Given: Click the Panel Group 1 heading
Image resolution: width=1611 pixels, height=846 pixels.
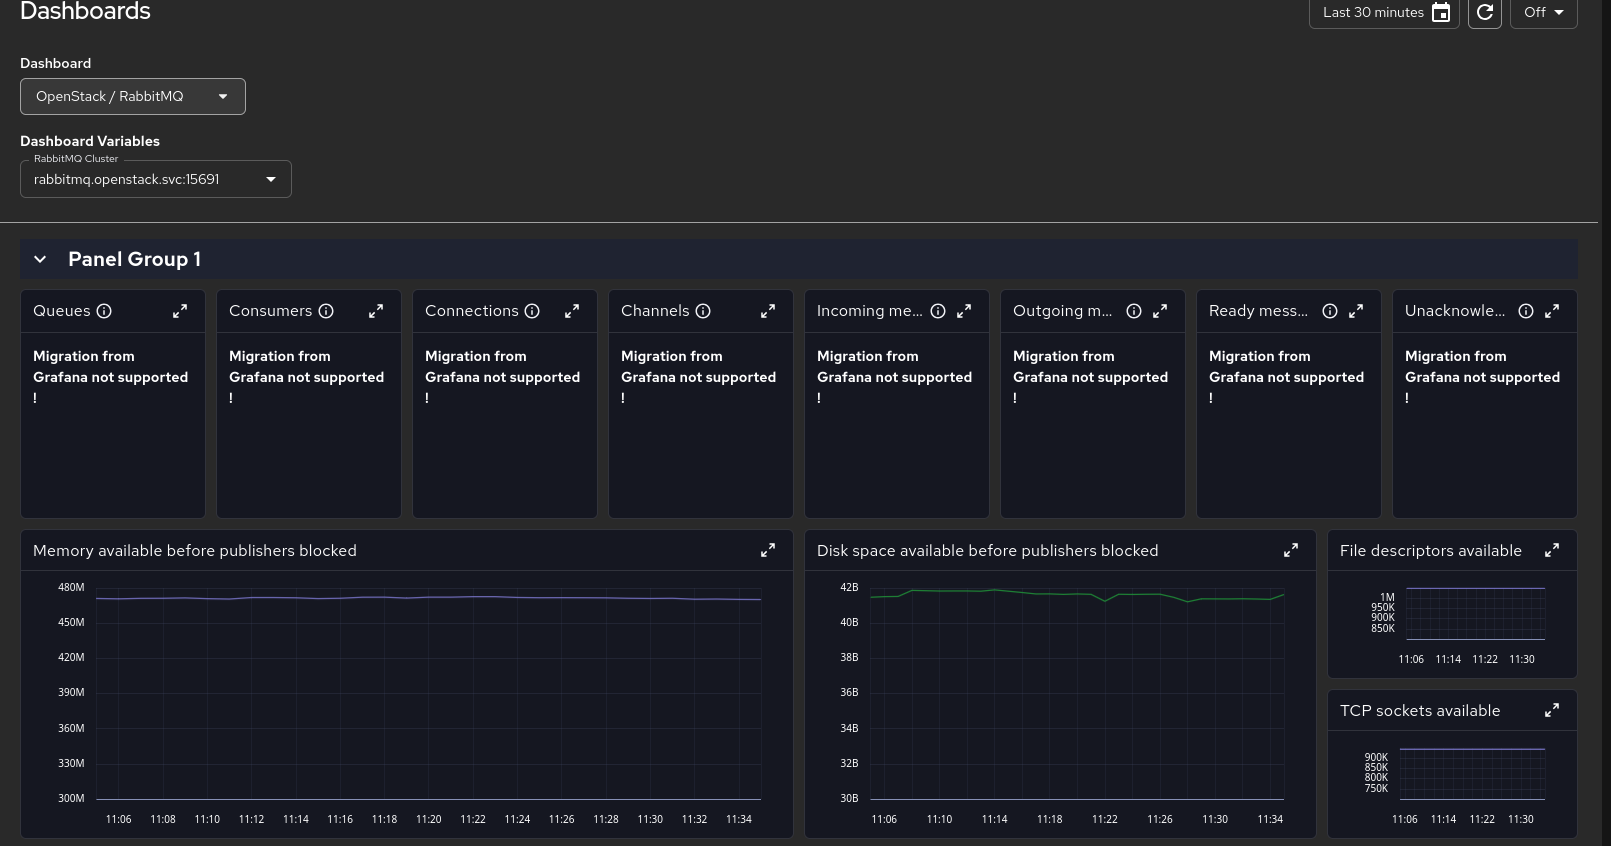Looking at the screenshot, I should [x=134, y=259].
